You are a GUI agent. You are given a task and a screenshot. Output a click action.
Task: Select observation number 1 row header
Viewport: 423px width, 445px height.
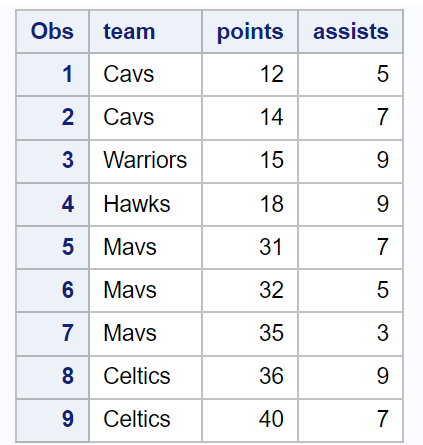[x=52, y=74]
